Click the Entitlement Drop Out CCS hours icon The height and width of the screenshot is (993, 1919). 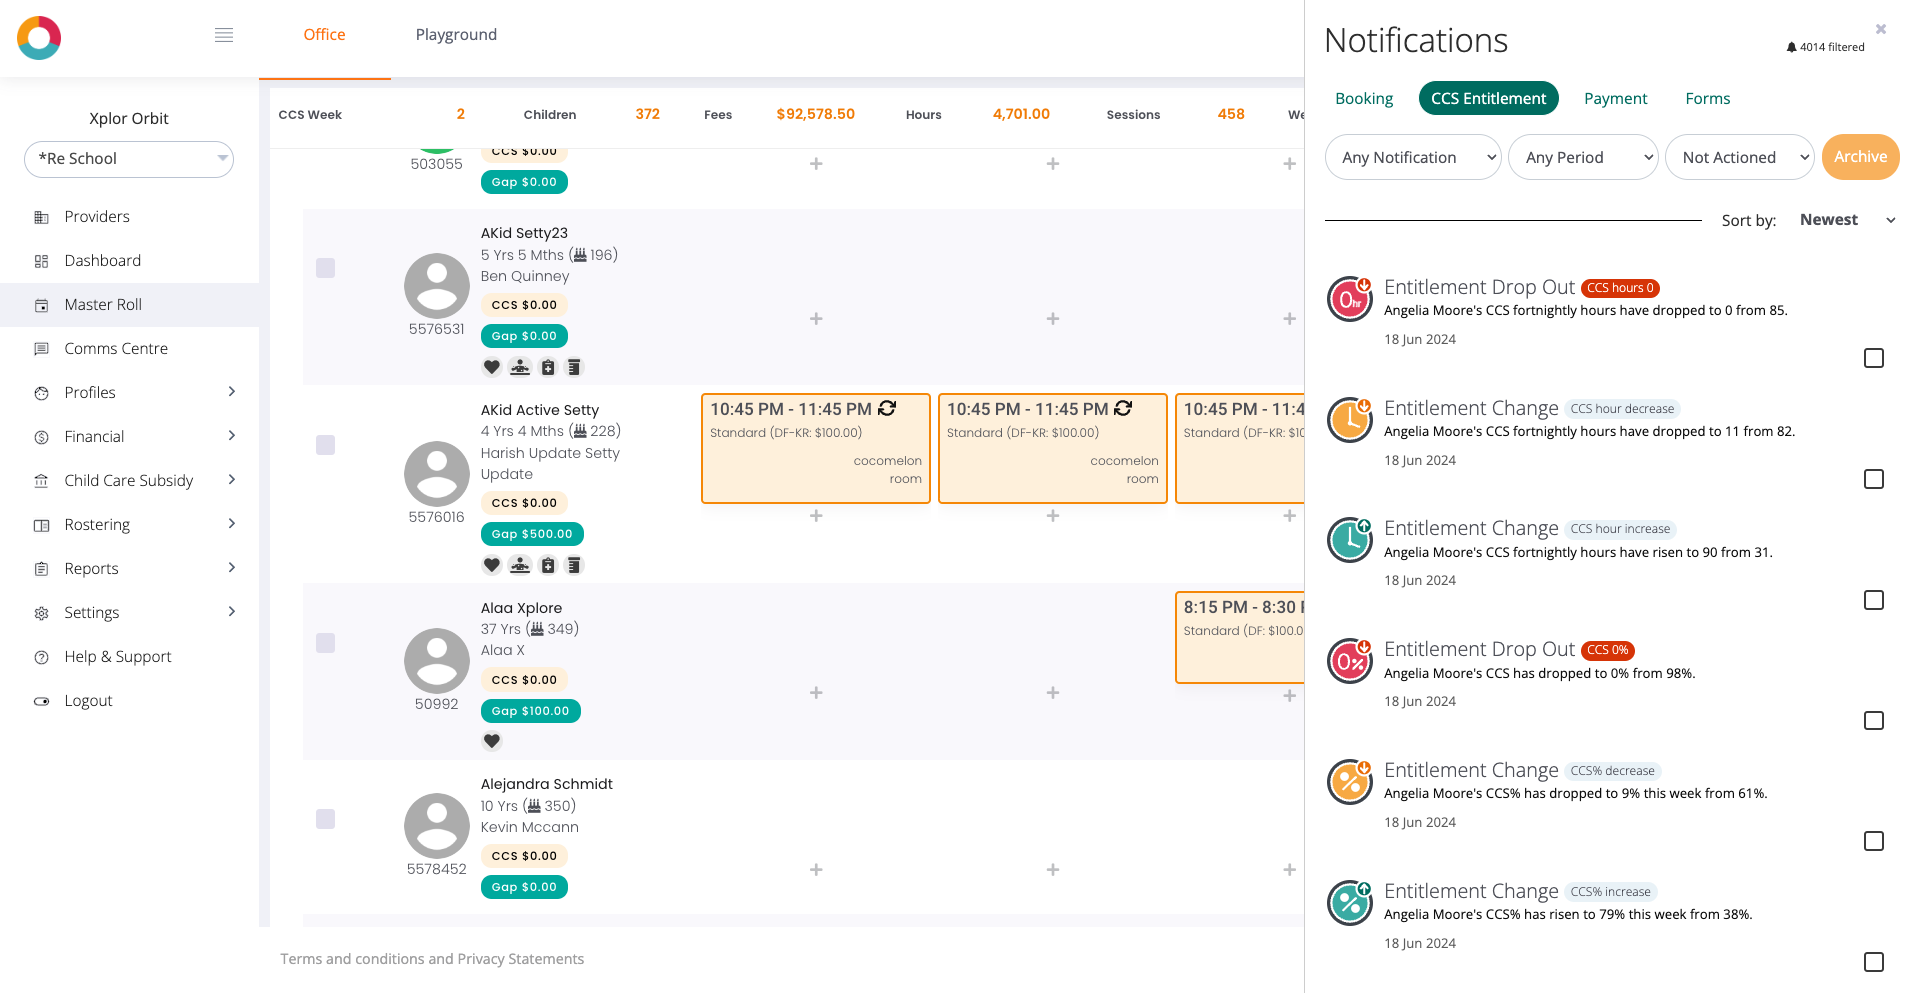(1349, 299)
